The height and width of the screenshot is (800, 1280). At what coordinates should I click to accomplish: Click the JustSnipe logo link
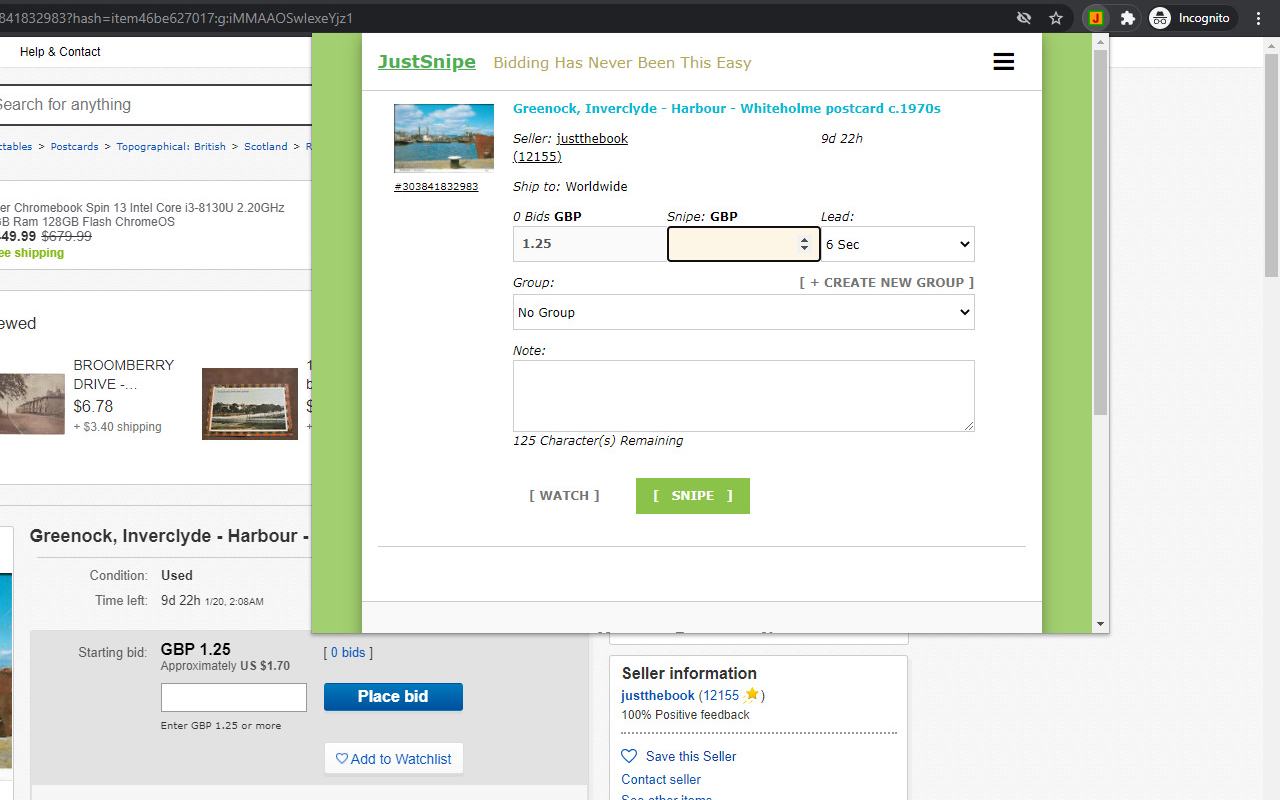[427, 61]
